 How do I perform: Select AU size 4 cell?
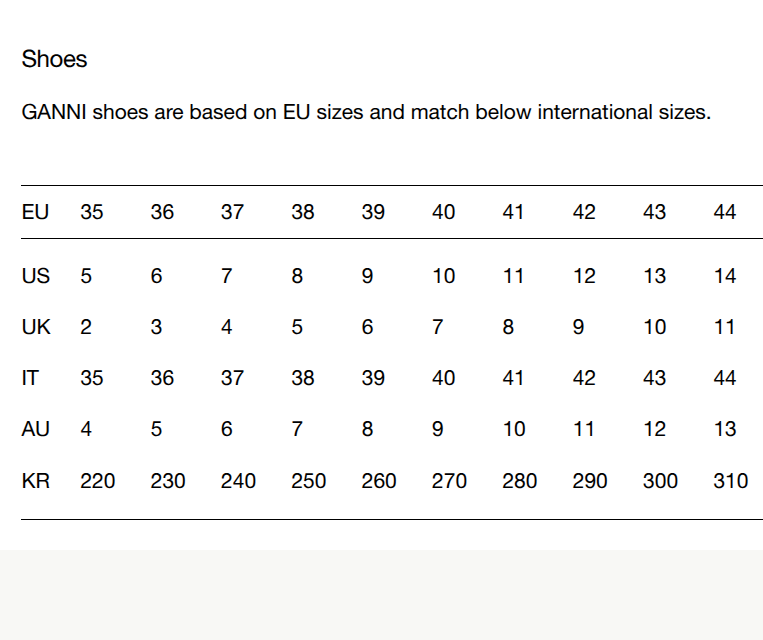click(x=86, y=429)
